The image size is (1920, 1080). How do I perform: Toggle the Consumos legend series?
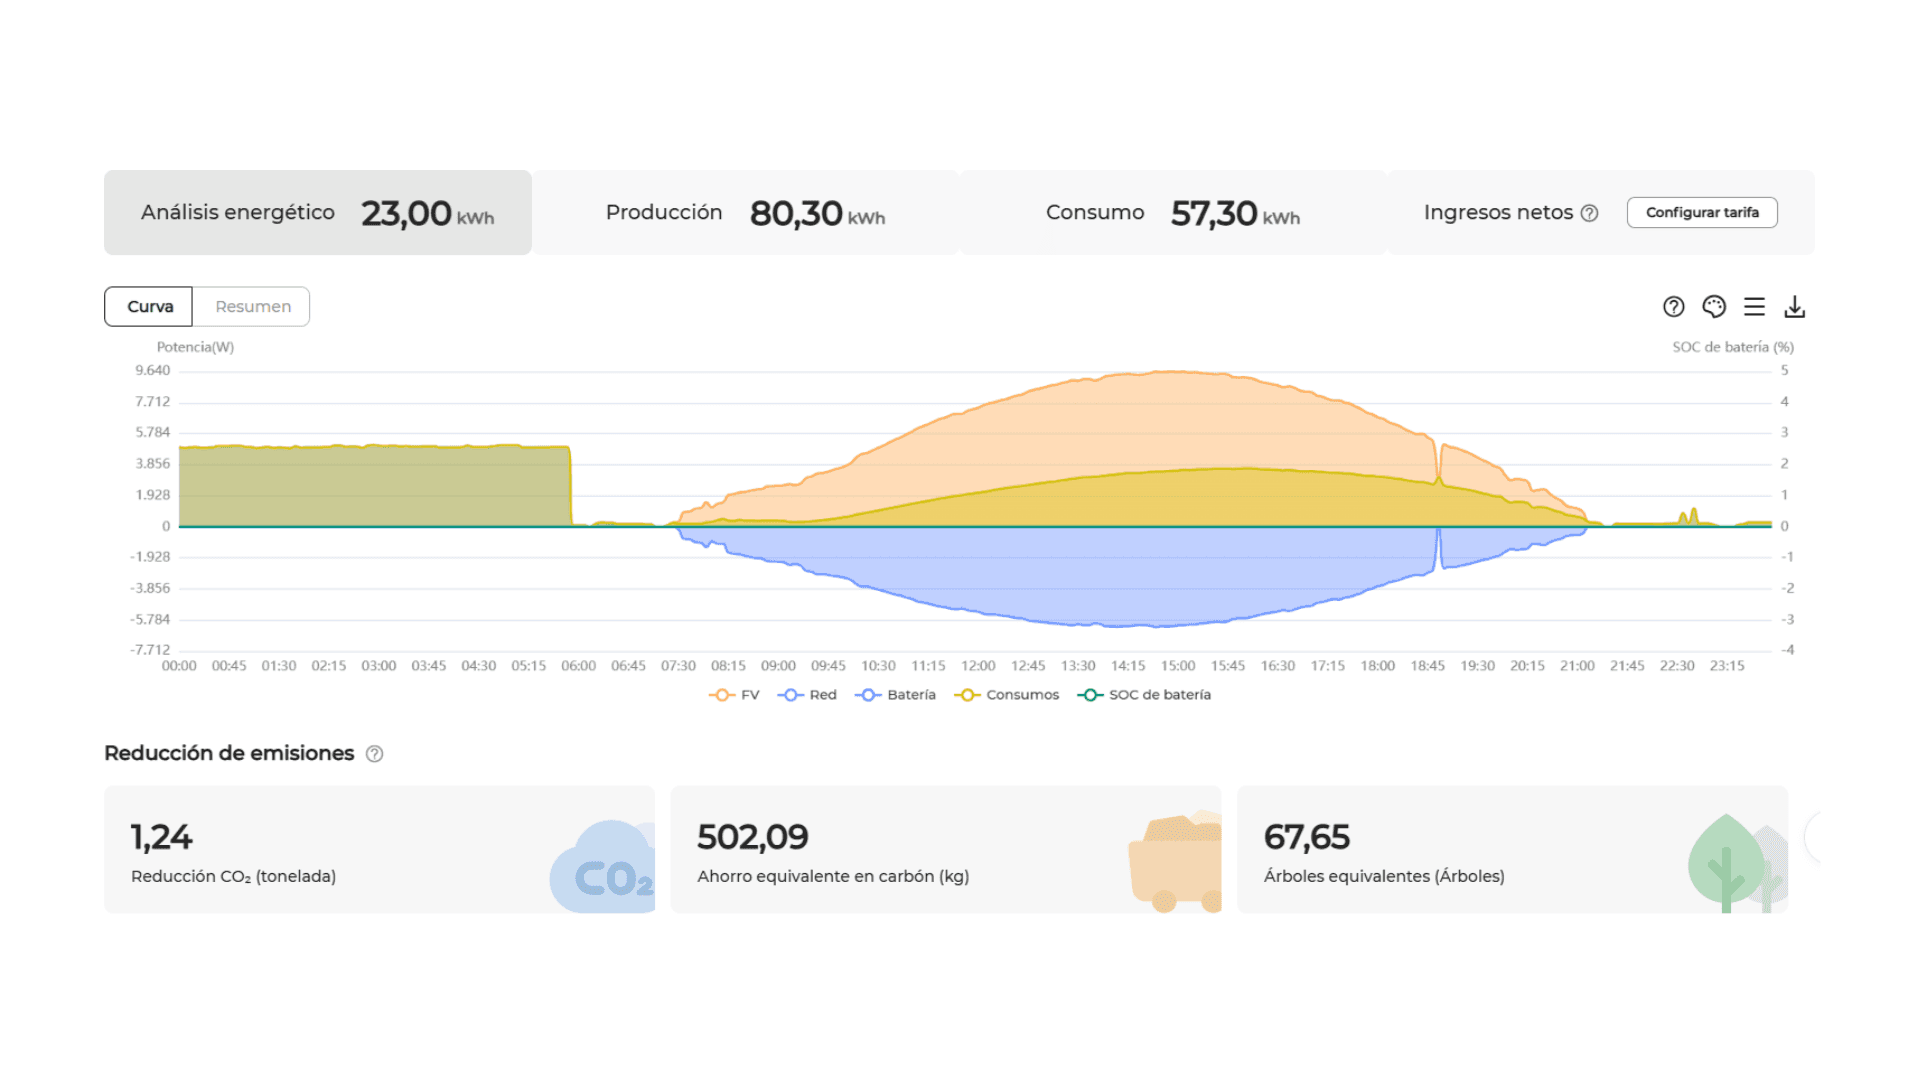[x=1007, y=695]
